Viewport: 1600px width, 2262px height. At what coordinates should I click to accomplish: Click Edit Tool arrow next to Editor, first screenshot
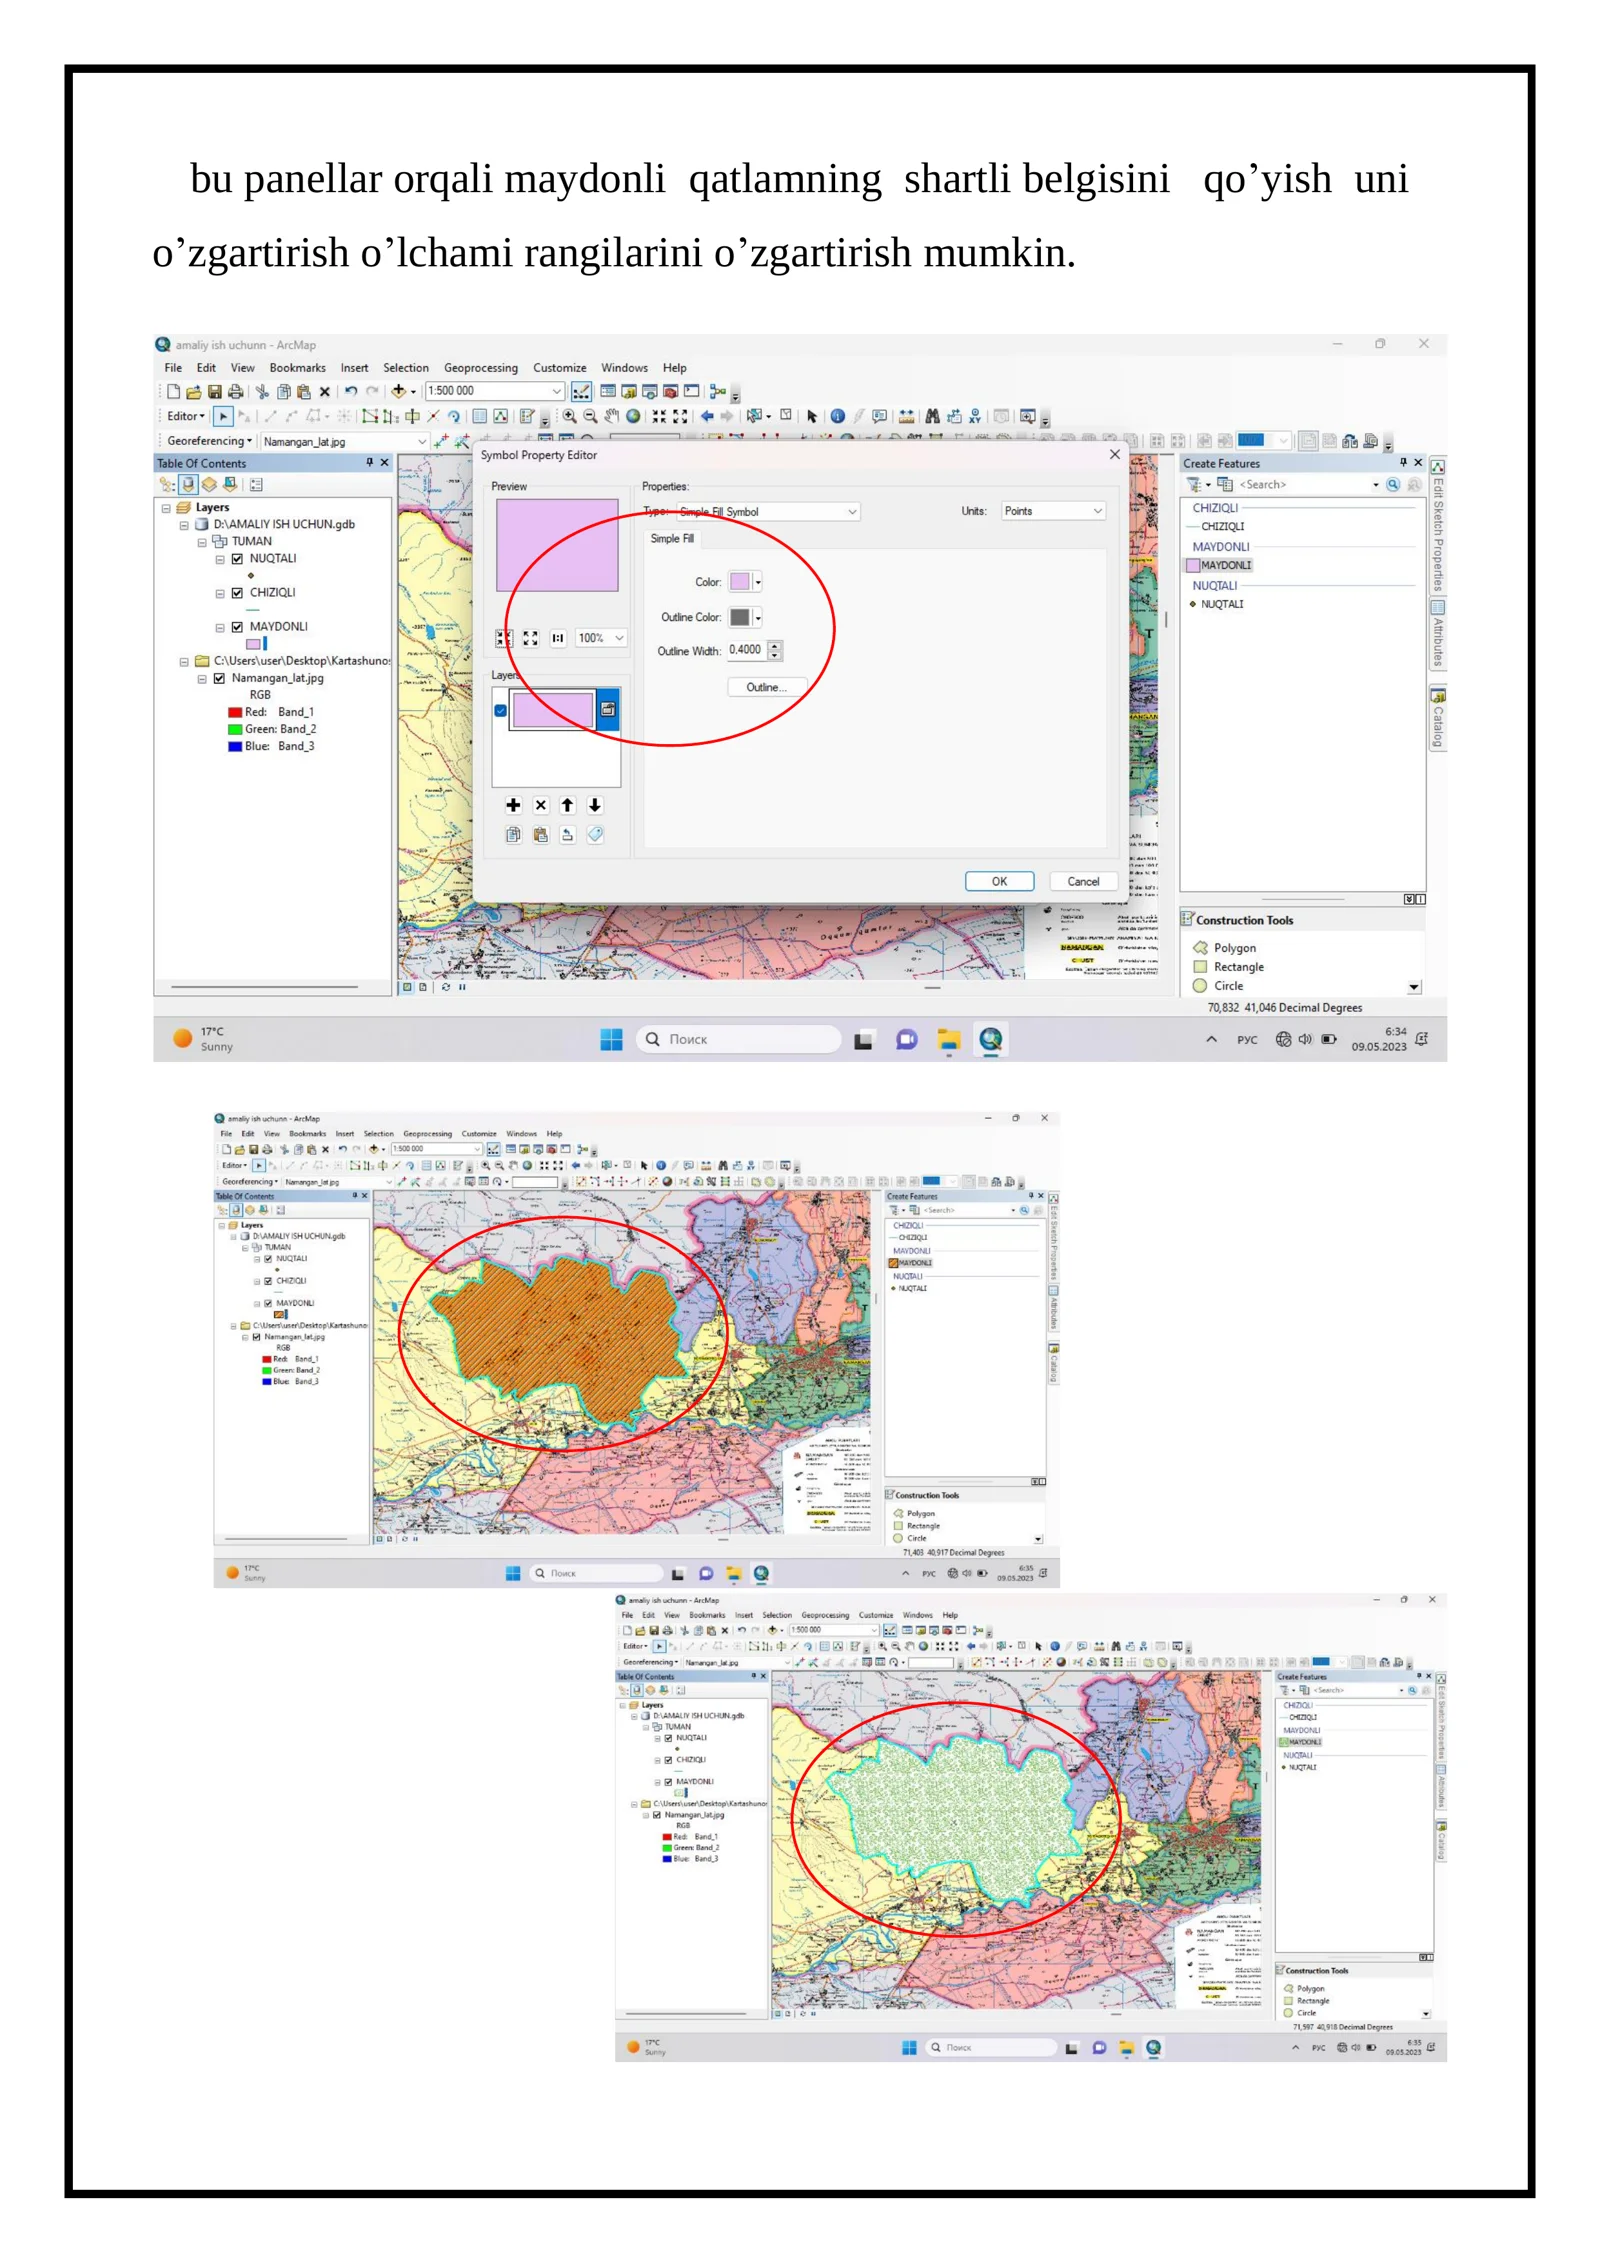pos(223,416)
